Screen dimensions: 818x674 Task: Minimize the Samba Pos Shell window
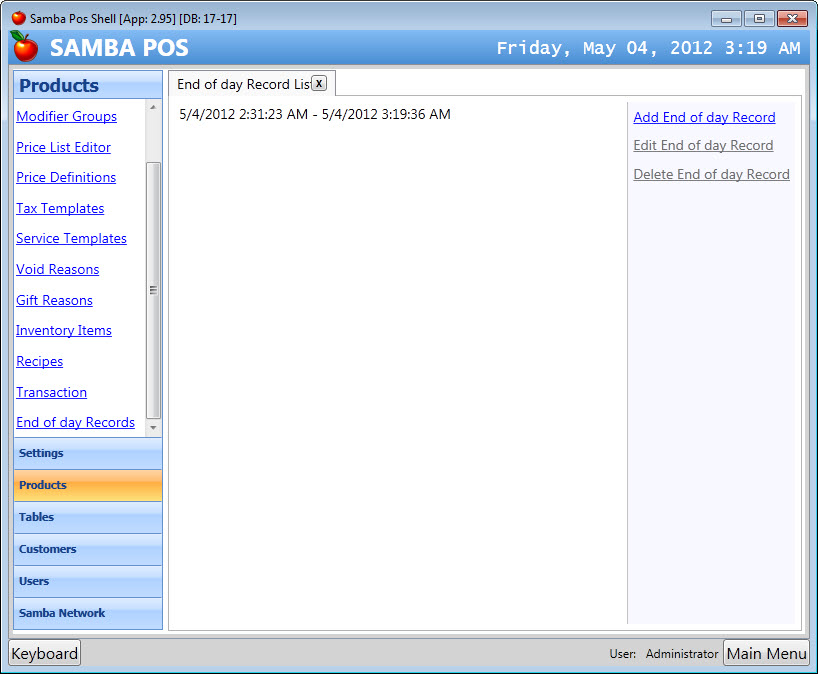tap(726, 19)
